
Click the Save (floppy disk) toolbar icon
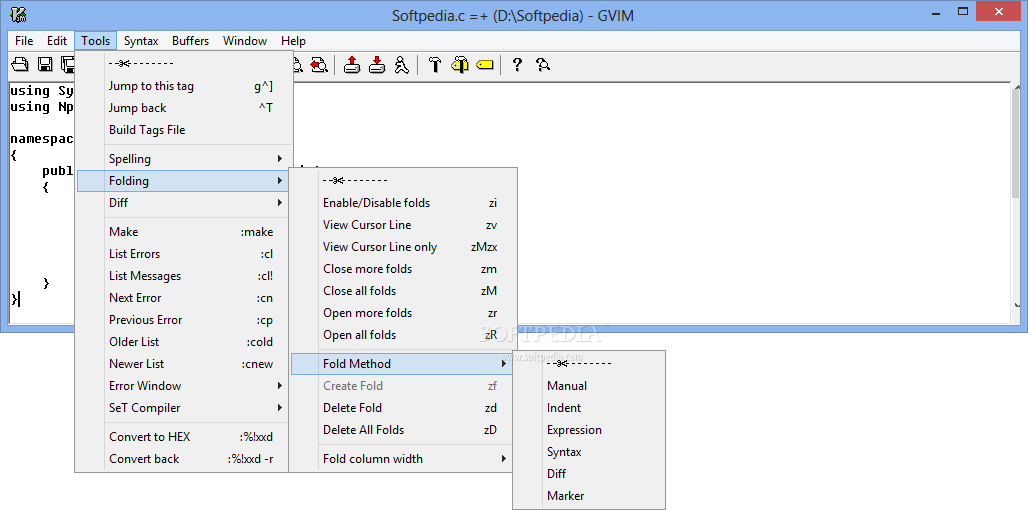(x=45, y=64)
